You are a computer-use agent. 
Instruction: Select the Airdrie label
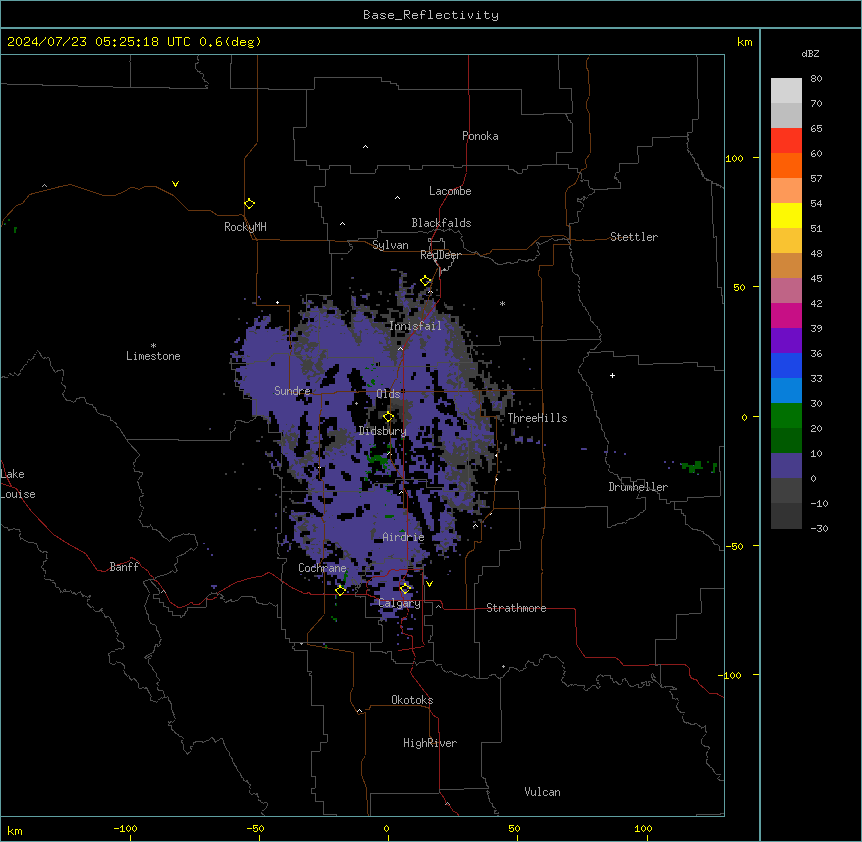click(x=403, y=537)
